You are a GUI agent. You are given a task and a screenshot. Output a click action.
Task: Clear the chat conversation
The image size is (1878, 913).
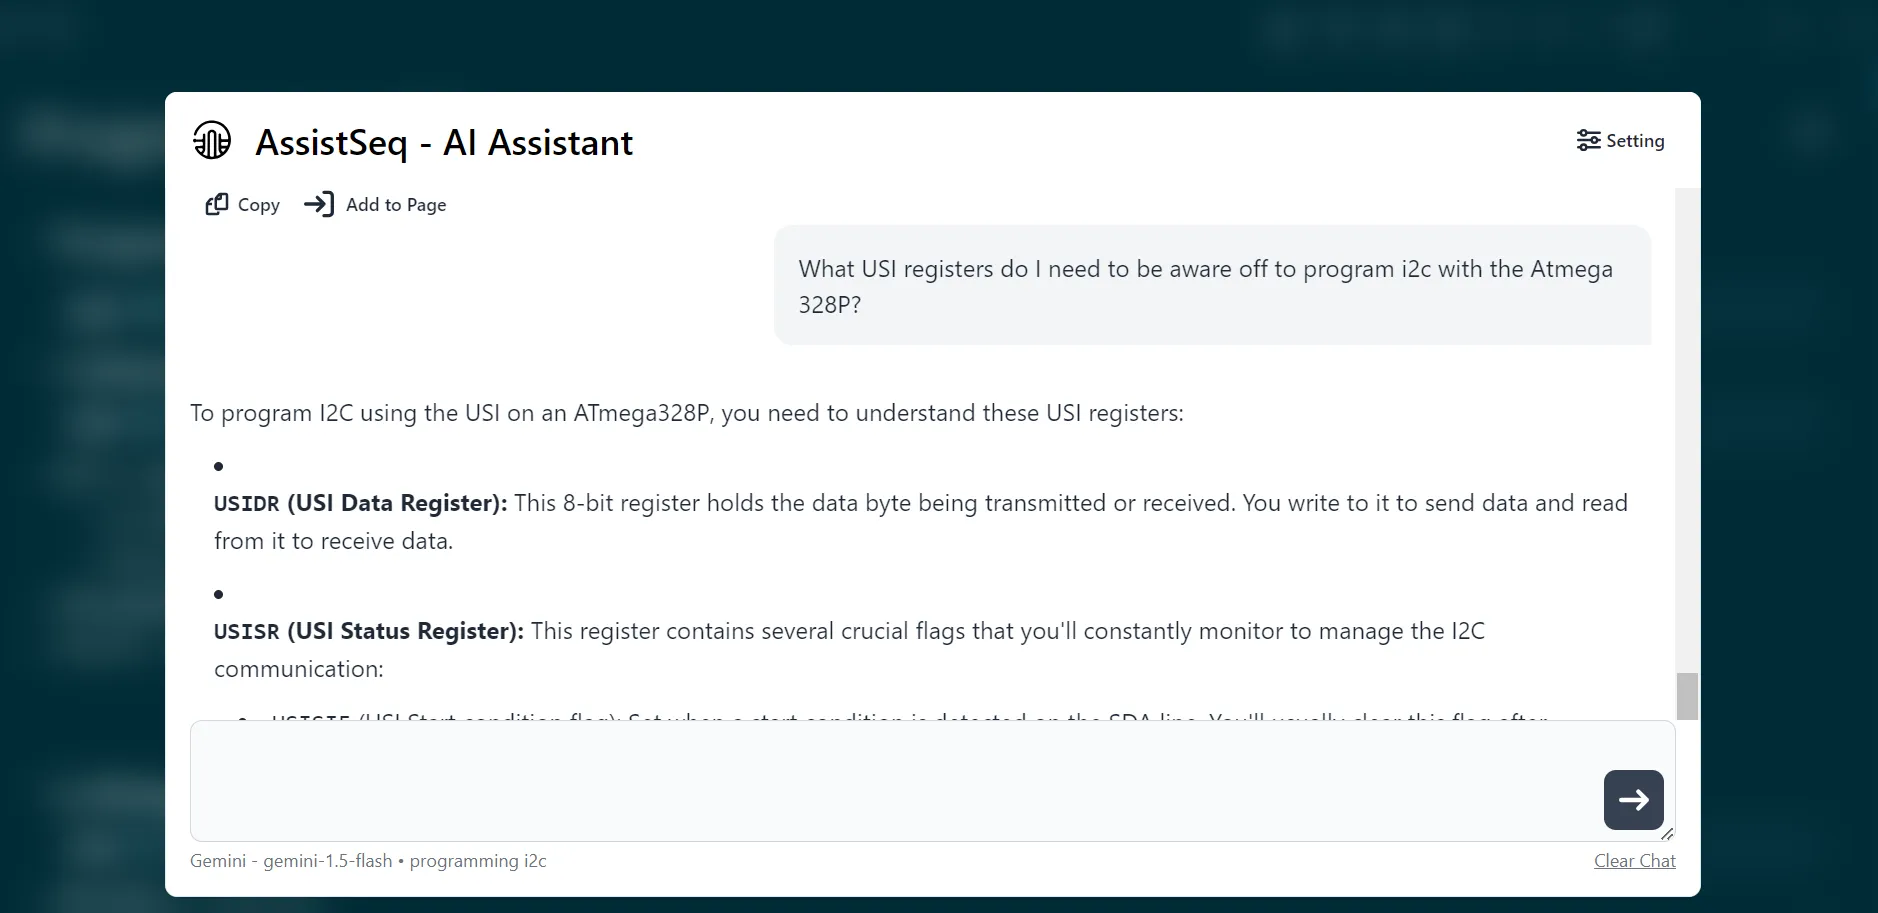[1634, 860]
